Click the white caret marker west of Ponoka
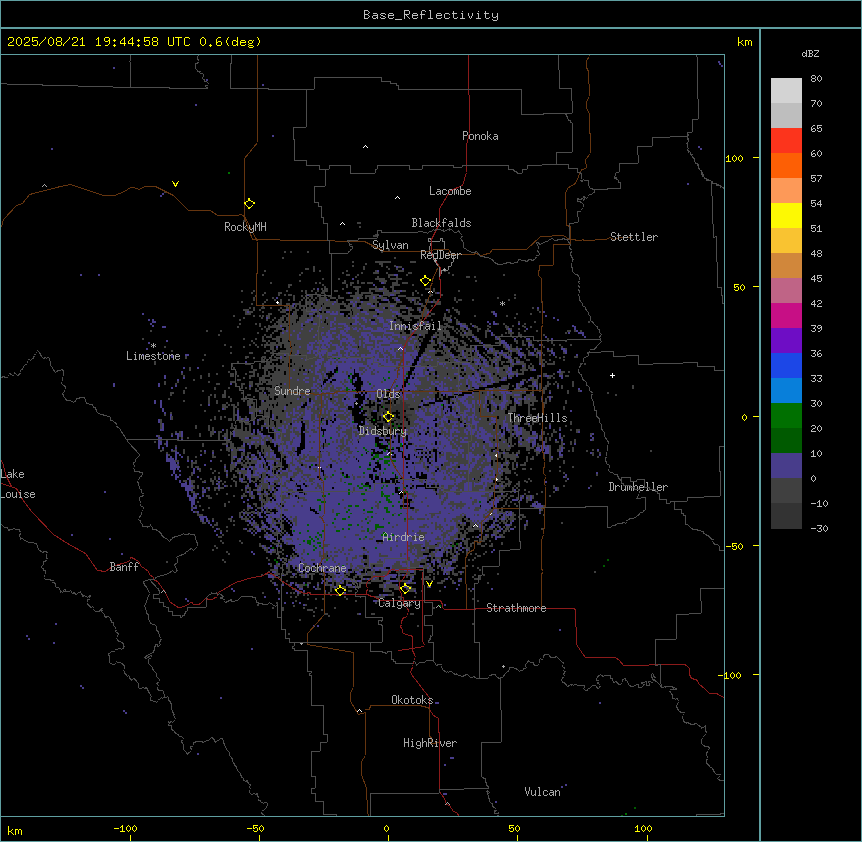 (365, 147)
